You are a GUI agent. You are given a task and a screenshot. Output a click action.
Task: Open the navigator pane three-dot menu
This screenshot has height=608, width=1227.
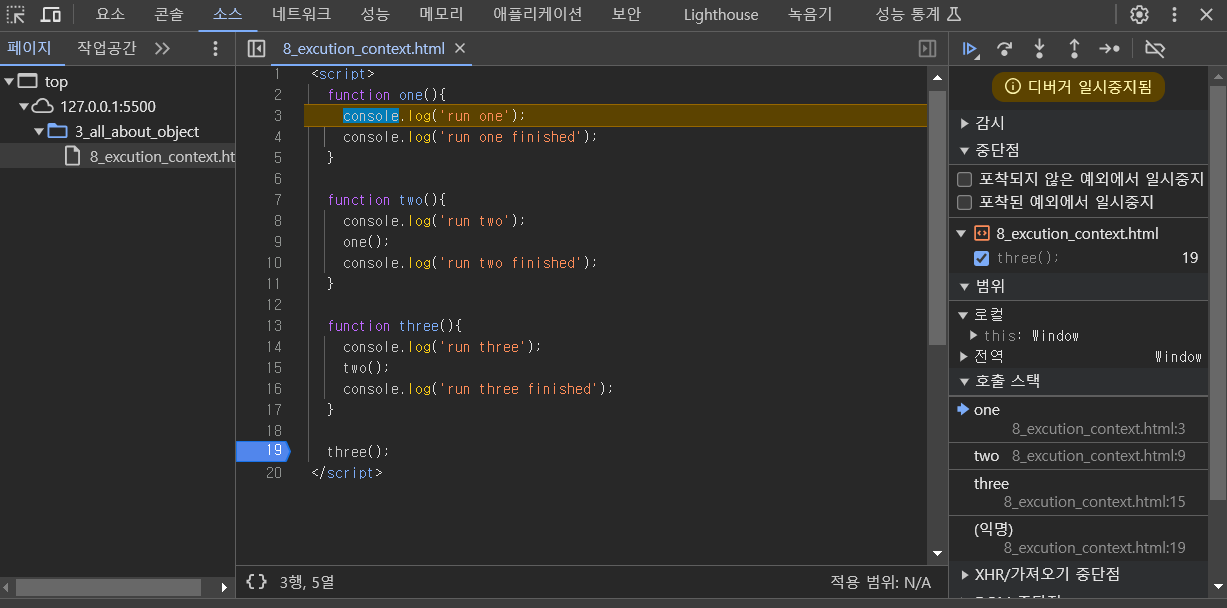point(216,48)
